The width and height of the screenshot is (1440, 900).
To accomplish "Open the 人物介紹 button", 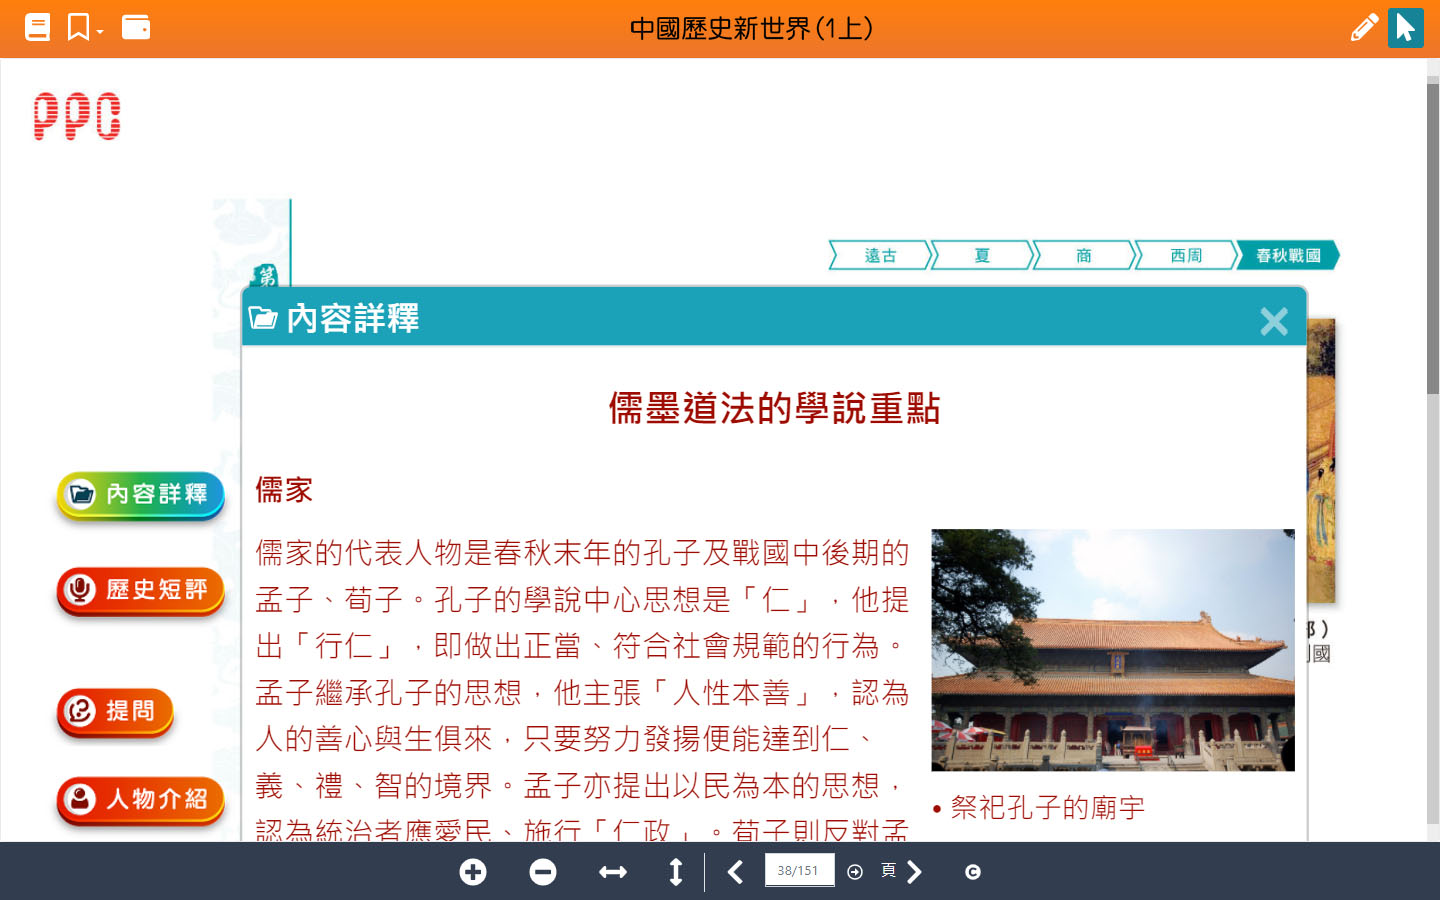I will (141, 799).
